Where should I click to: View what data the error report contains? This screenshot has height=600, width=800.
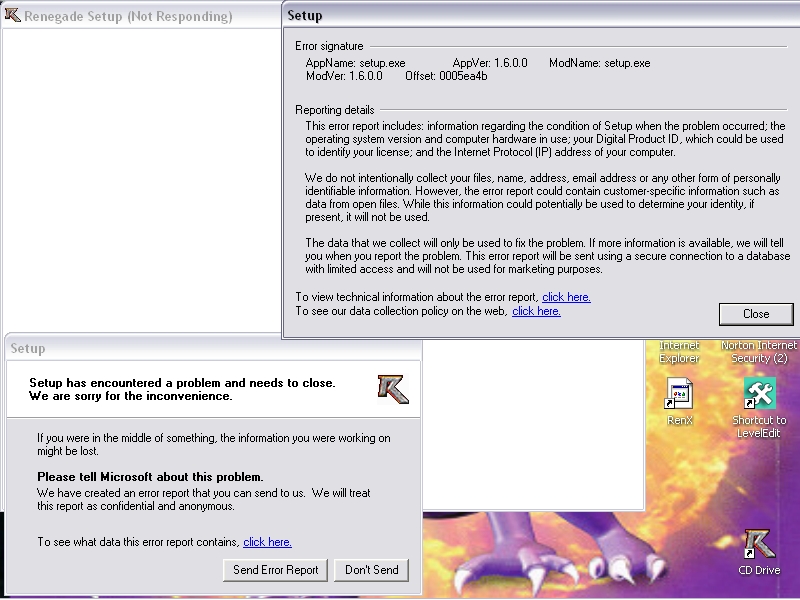pos(267,542)
